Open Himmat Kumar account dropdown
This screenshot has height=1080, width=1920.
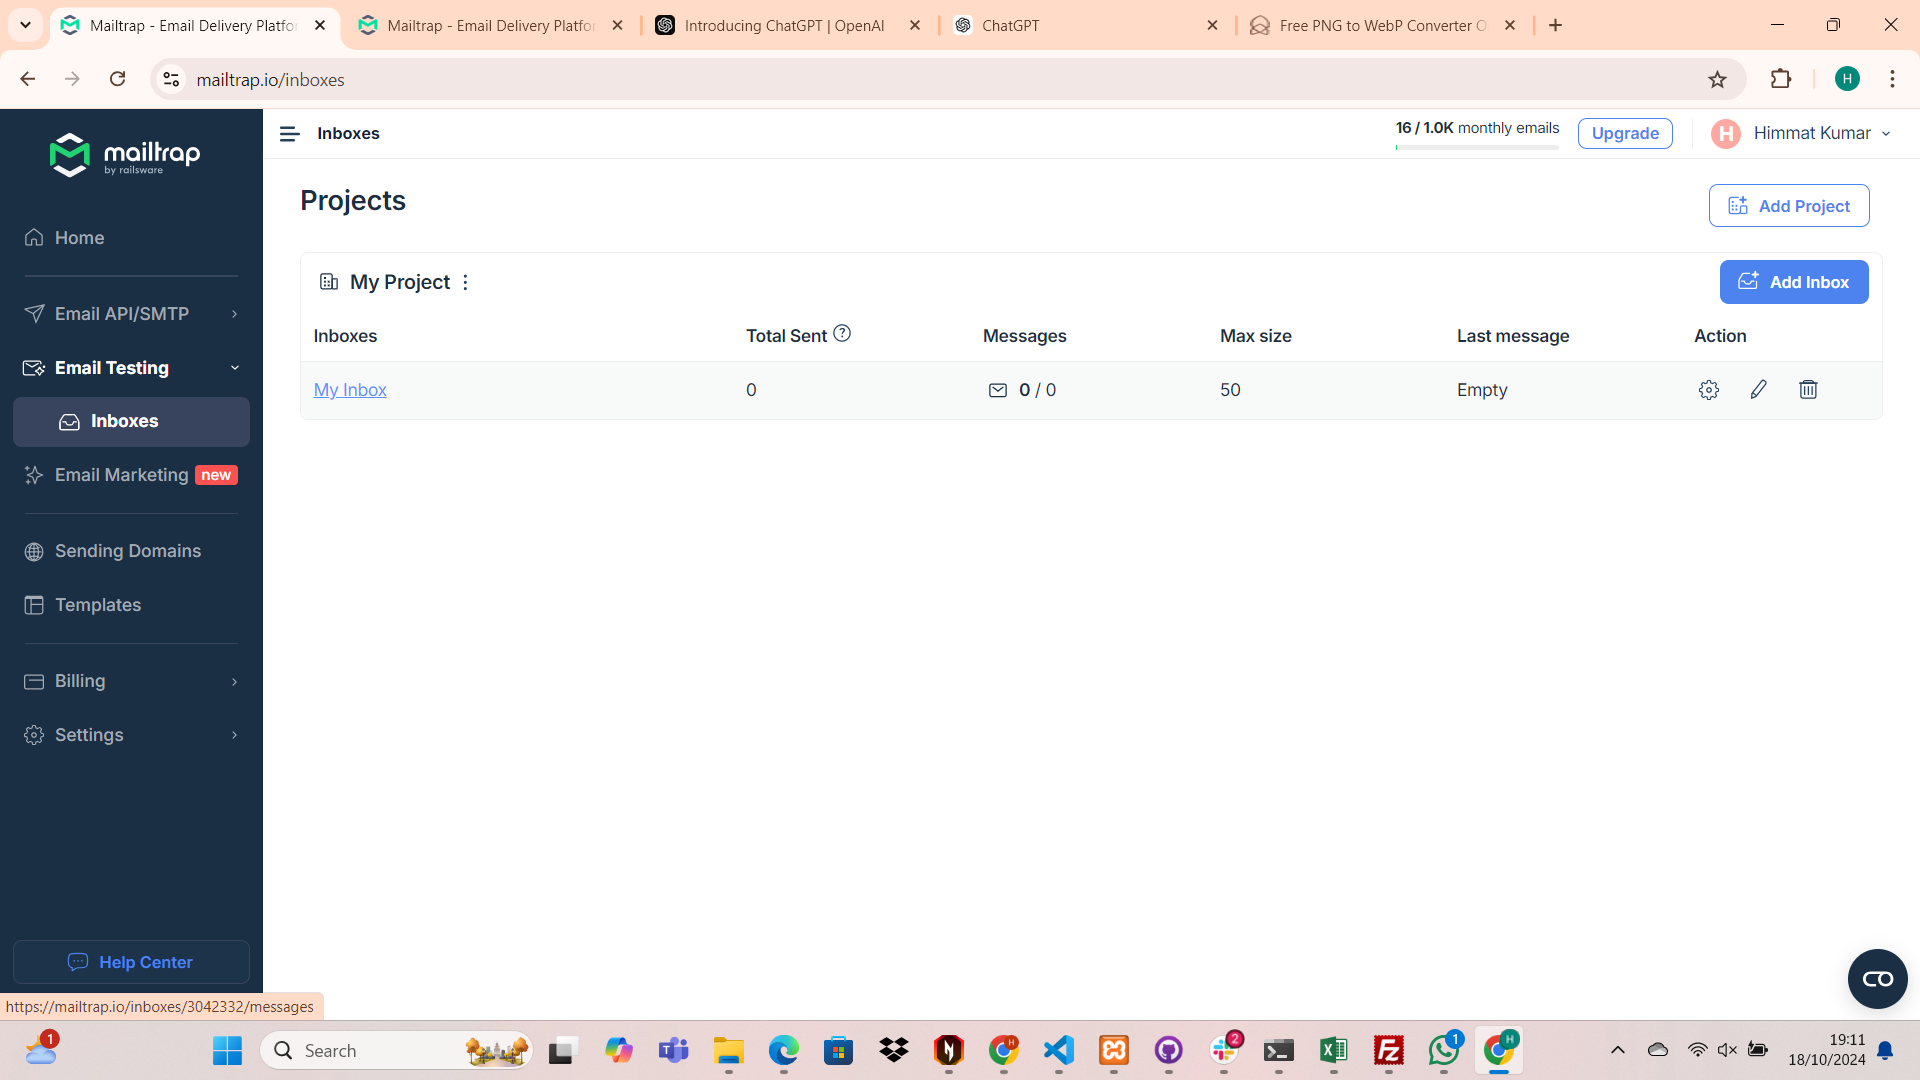(1801, 134)
